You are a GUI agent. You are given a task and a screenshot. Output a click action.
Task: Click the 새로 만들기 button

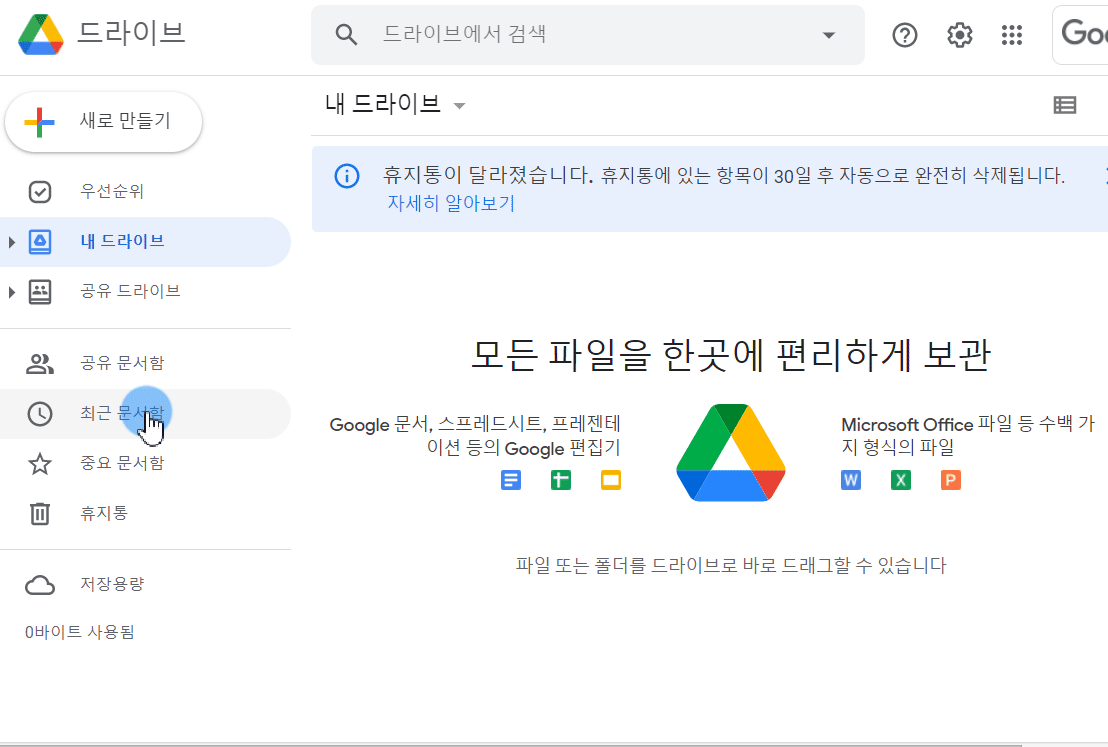pos(103,122)
